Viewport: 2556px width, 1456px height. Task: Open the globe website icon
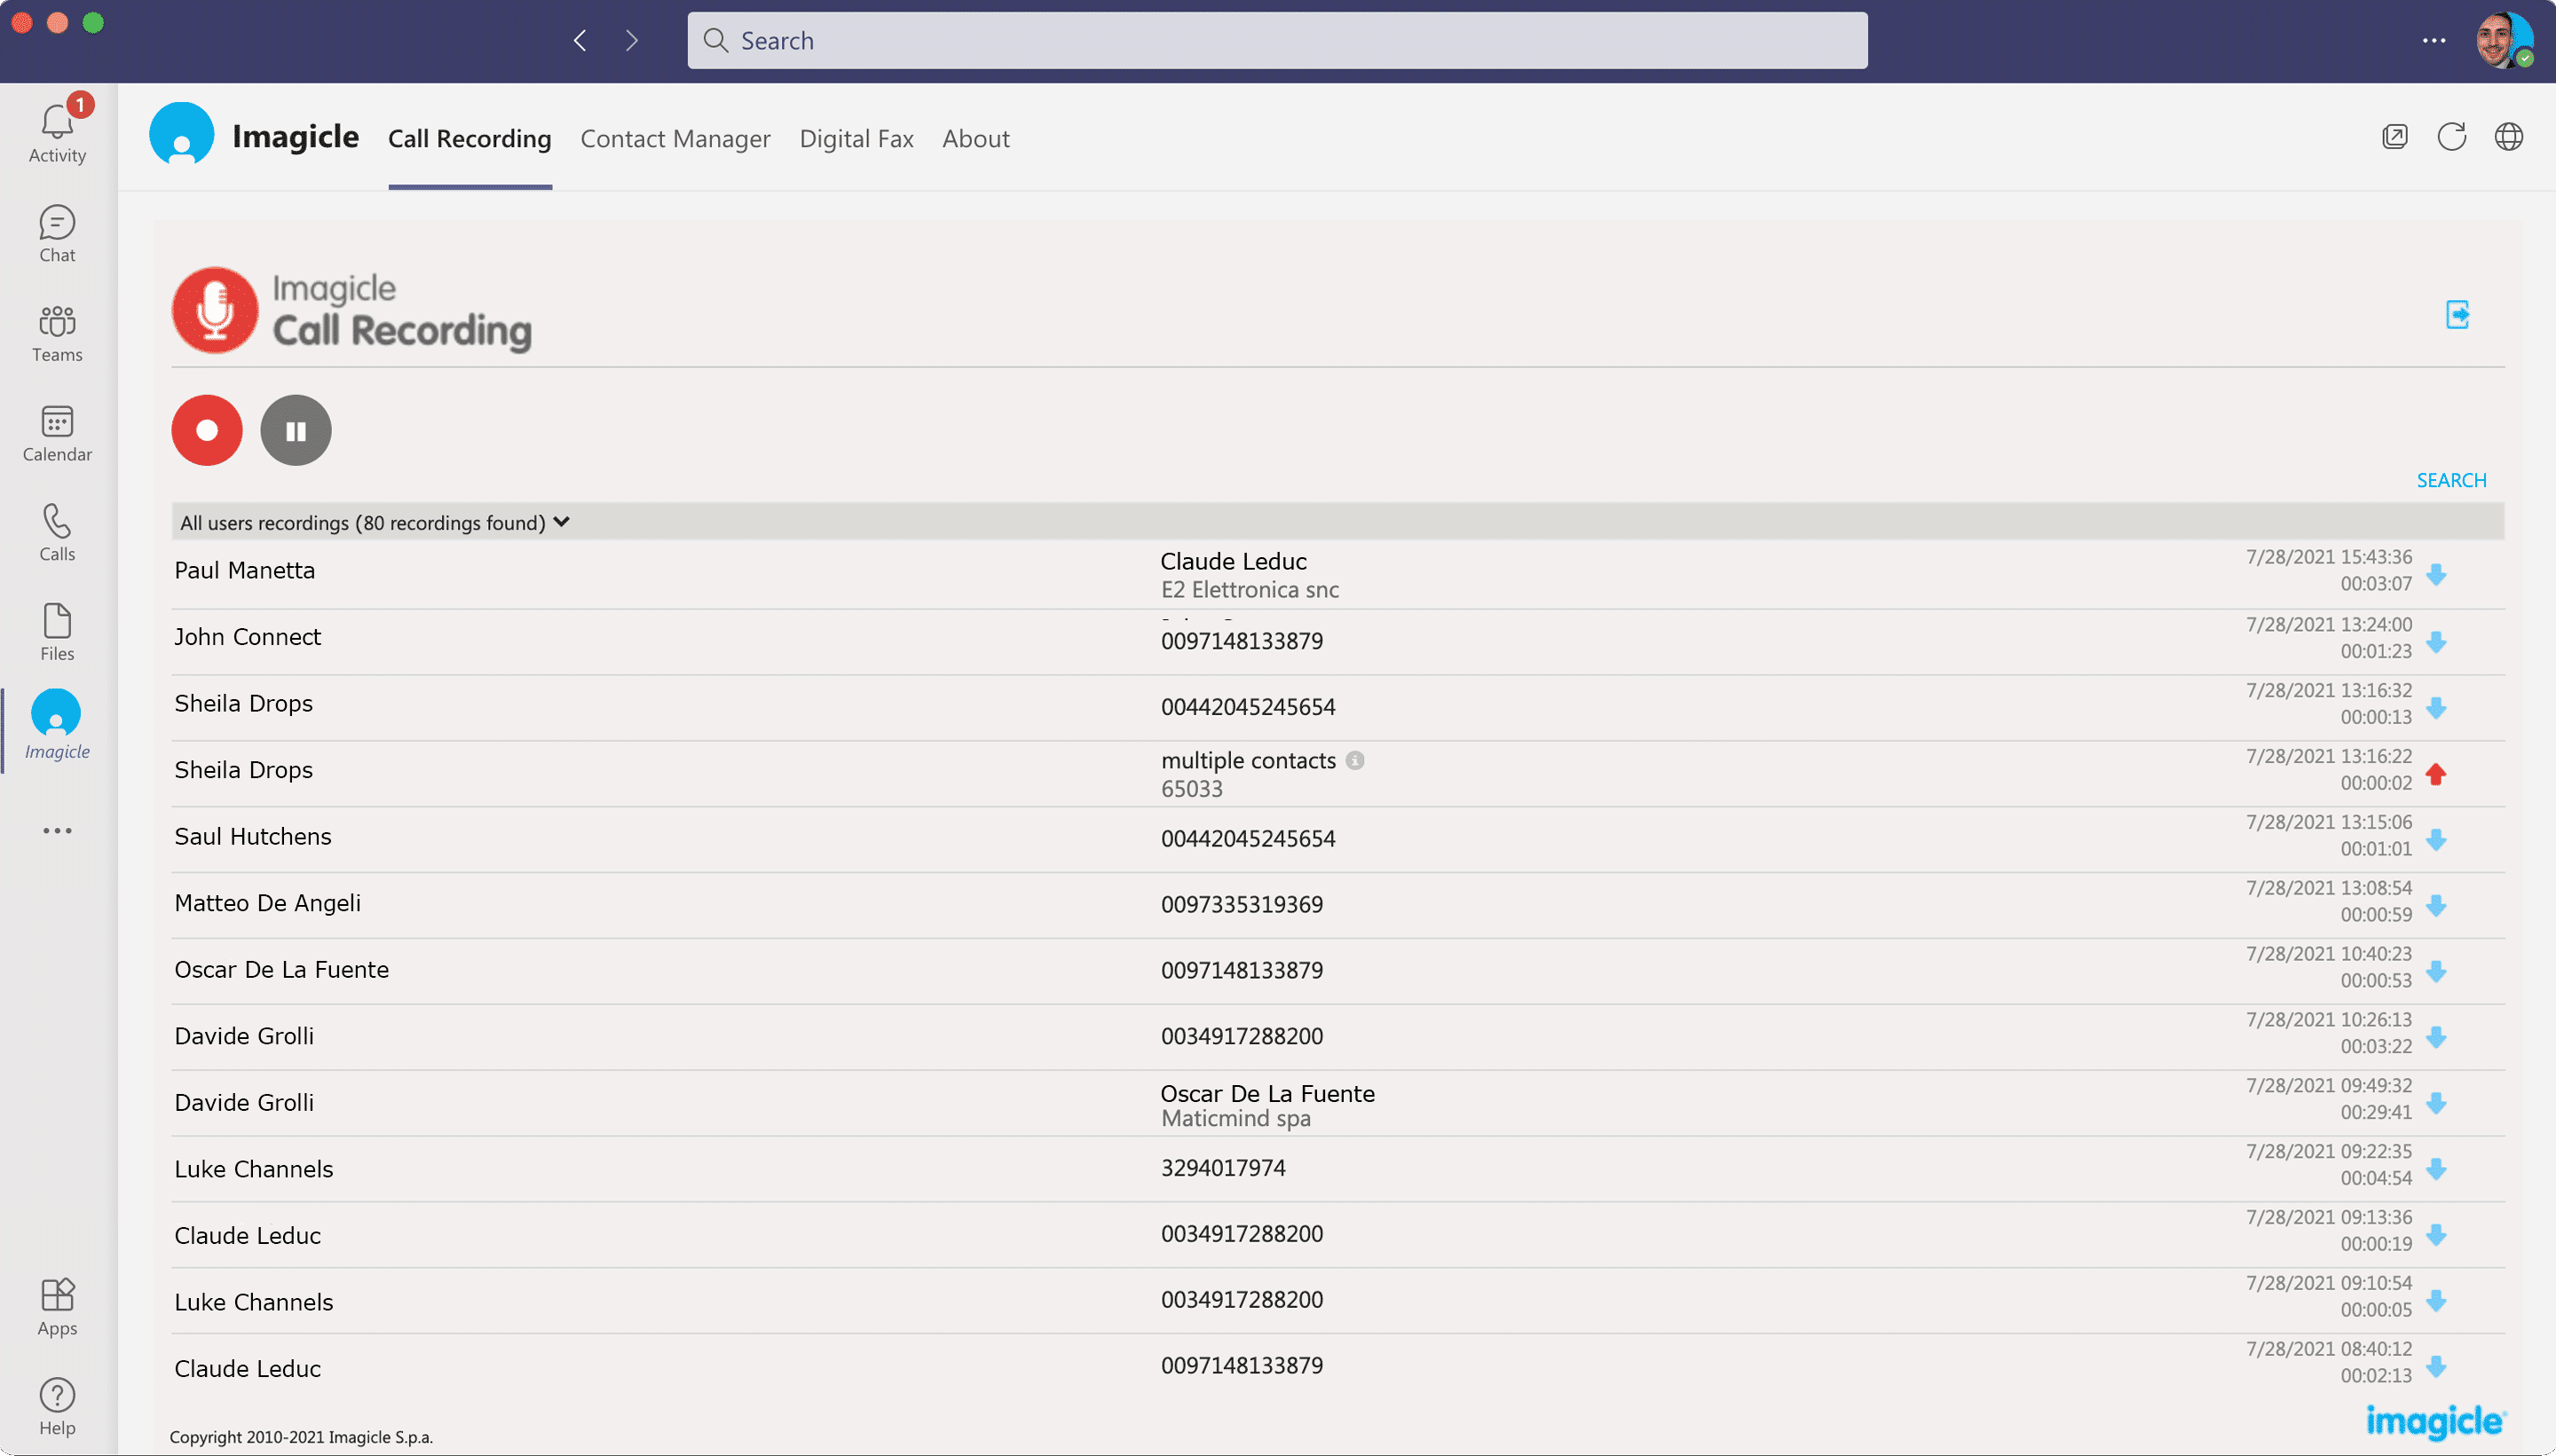click(2509, 137)
